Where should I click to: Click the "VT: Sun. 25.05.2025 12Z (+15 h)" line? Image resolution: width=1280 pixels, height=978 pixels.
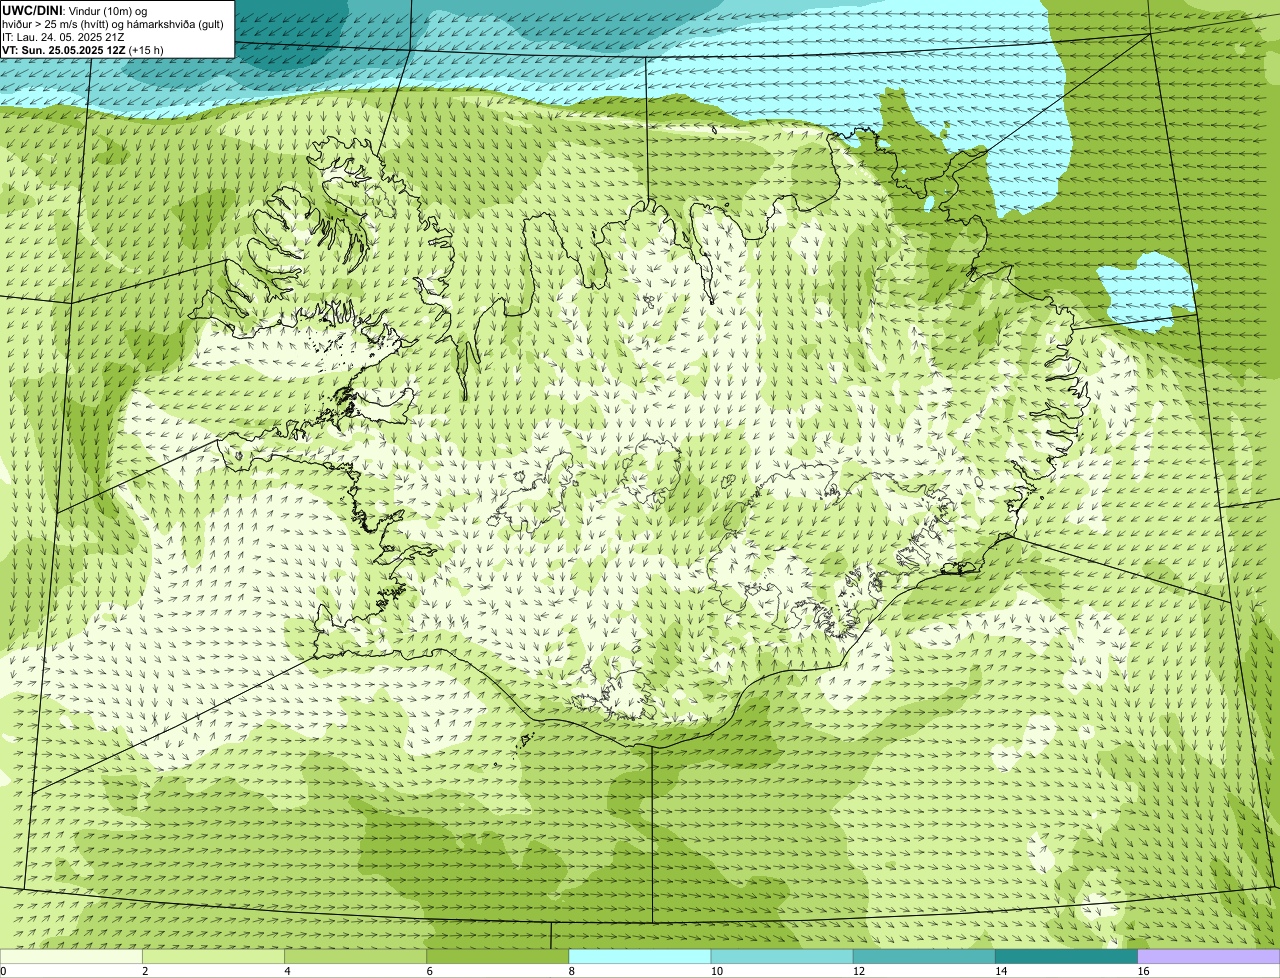click(83, 50)
